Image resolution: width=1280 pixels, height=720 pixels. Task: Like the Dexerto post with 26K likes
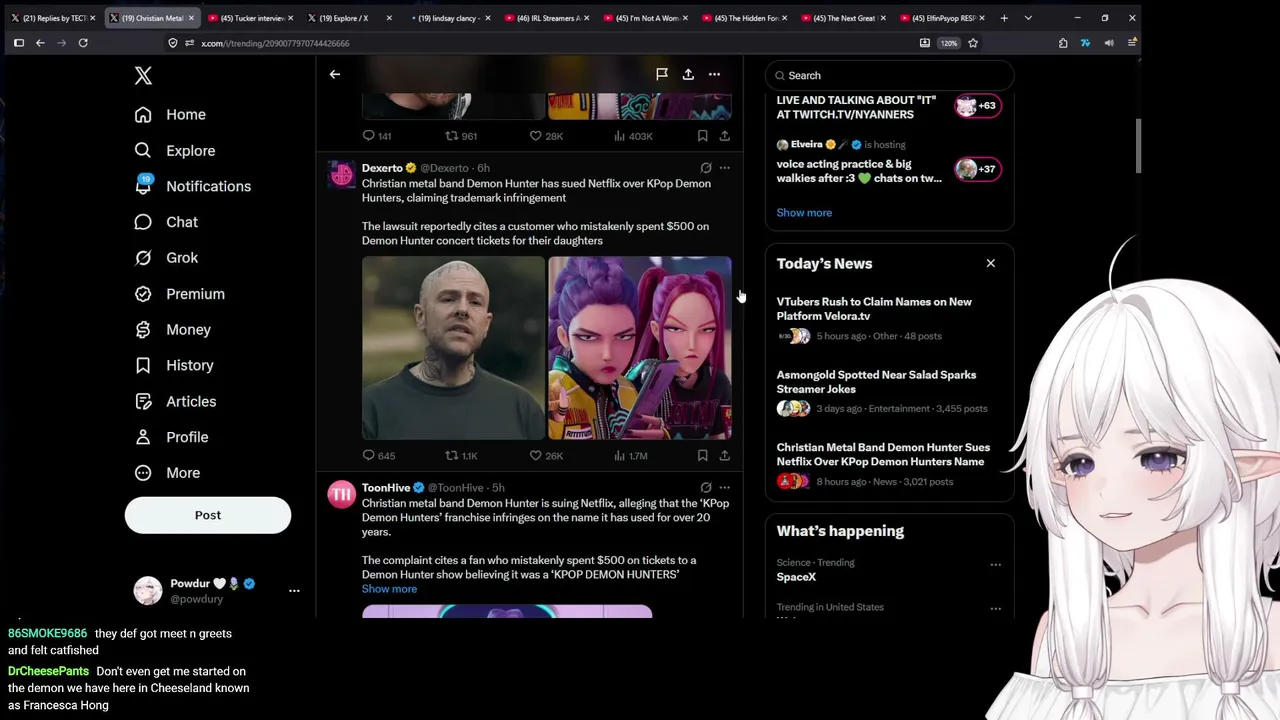click(x=546, y=456)
